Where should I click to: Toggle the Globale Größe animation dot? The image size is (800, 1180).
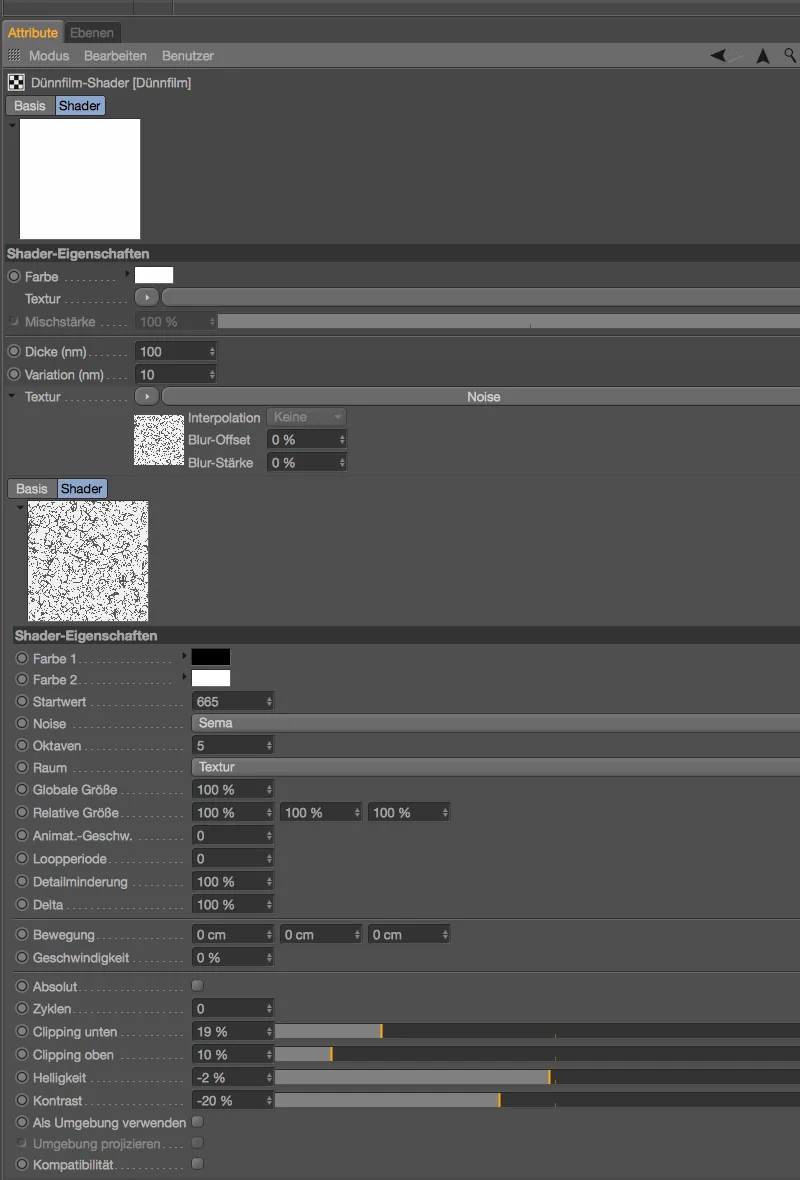click(x=22, y=789)
